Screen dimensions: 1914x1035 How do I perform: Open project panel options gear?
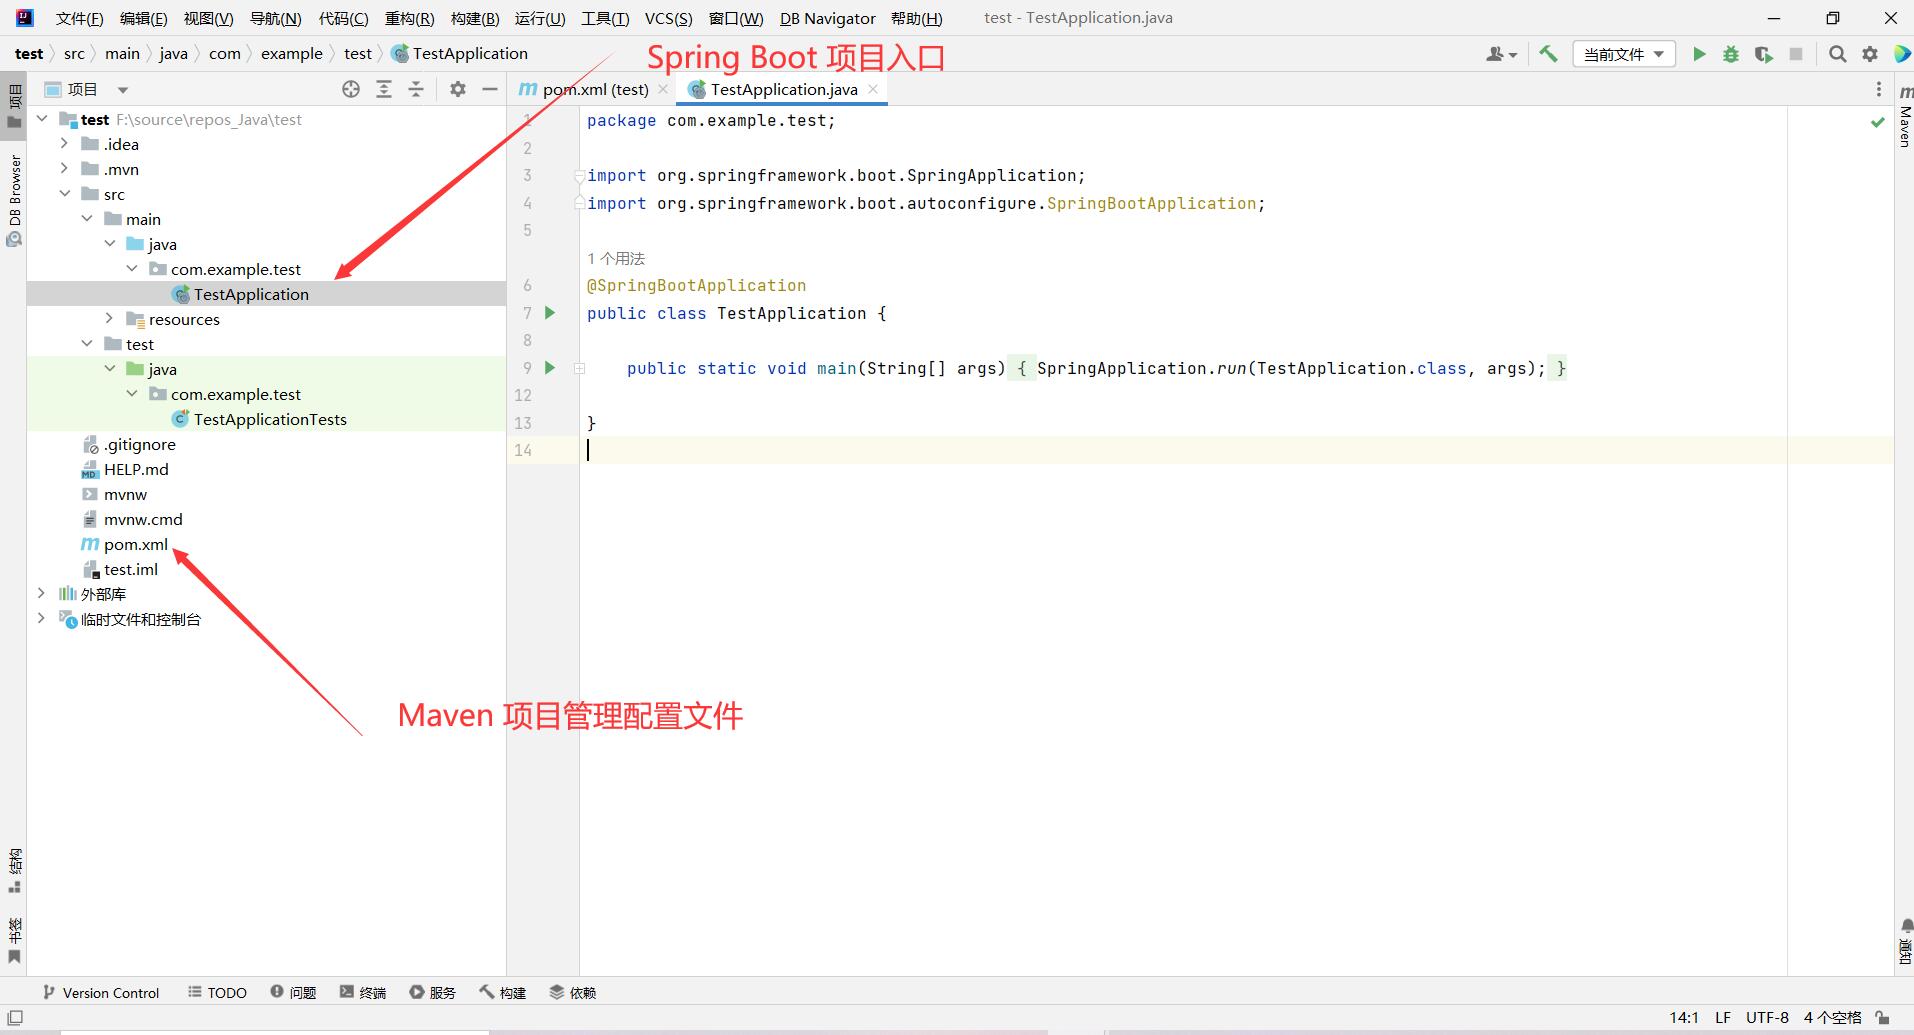coord(457,89)
